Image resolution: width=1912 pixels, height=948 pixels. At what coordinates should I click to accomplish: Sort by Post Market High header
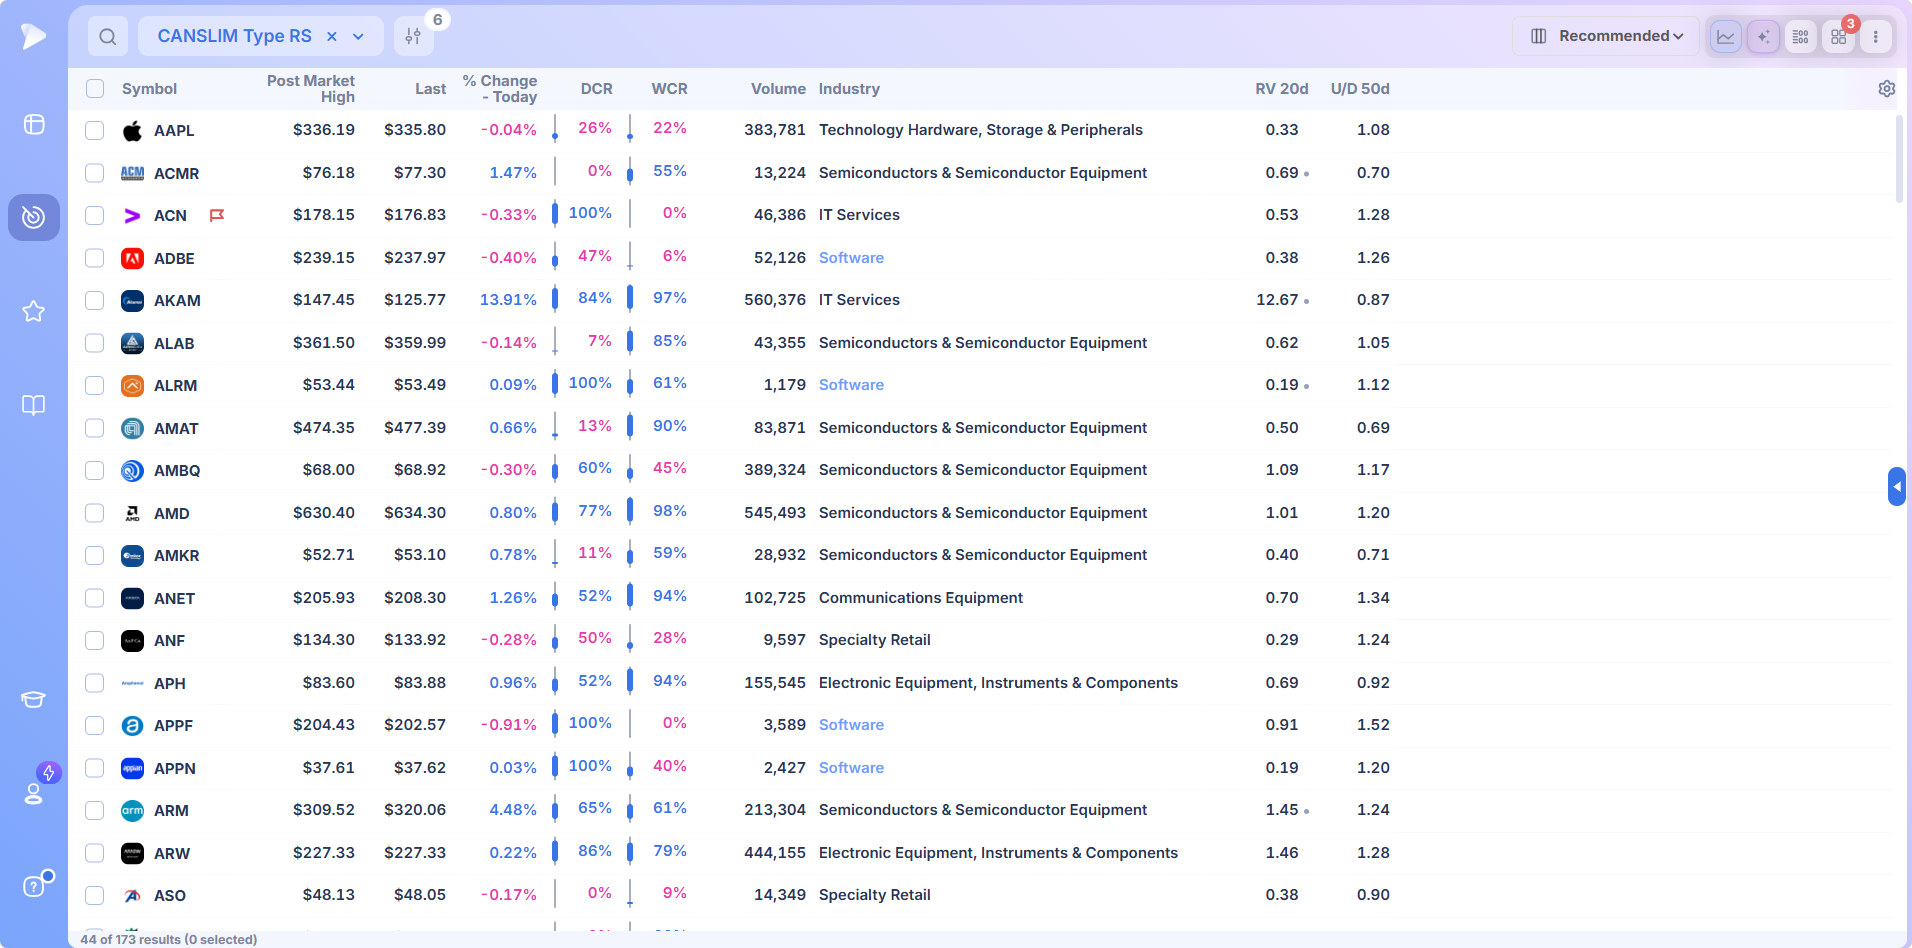[311, 89]
